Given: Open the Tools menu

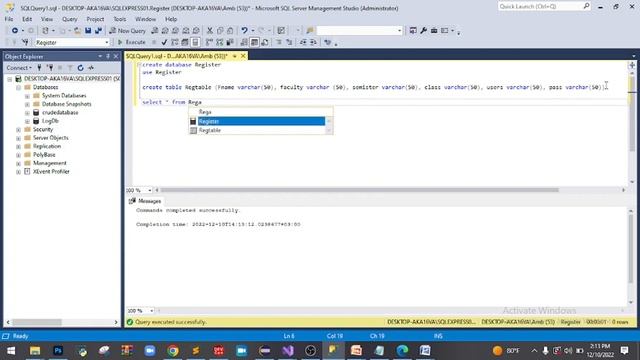Looking at the screenshot, I should pos(120,19).
